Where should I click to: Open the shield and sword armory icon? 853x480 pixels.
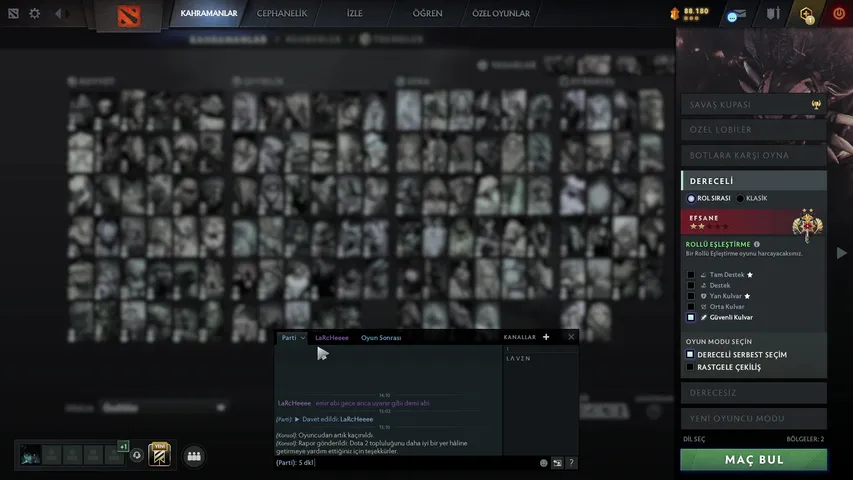point(773,13)
